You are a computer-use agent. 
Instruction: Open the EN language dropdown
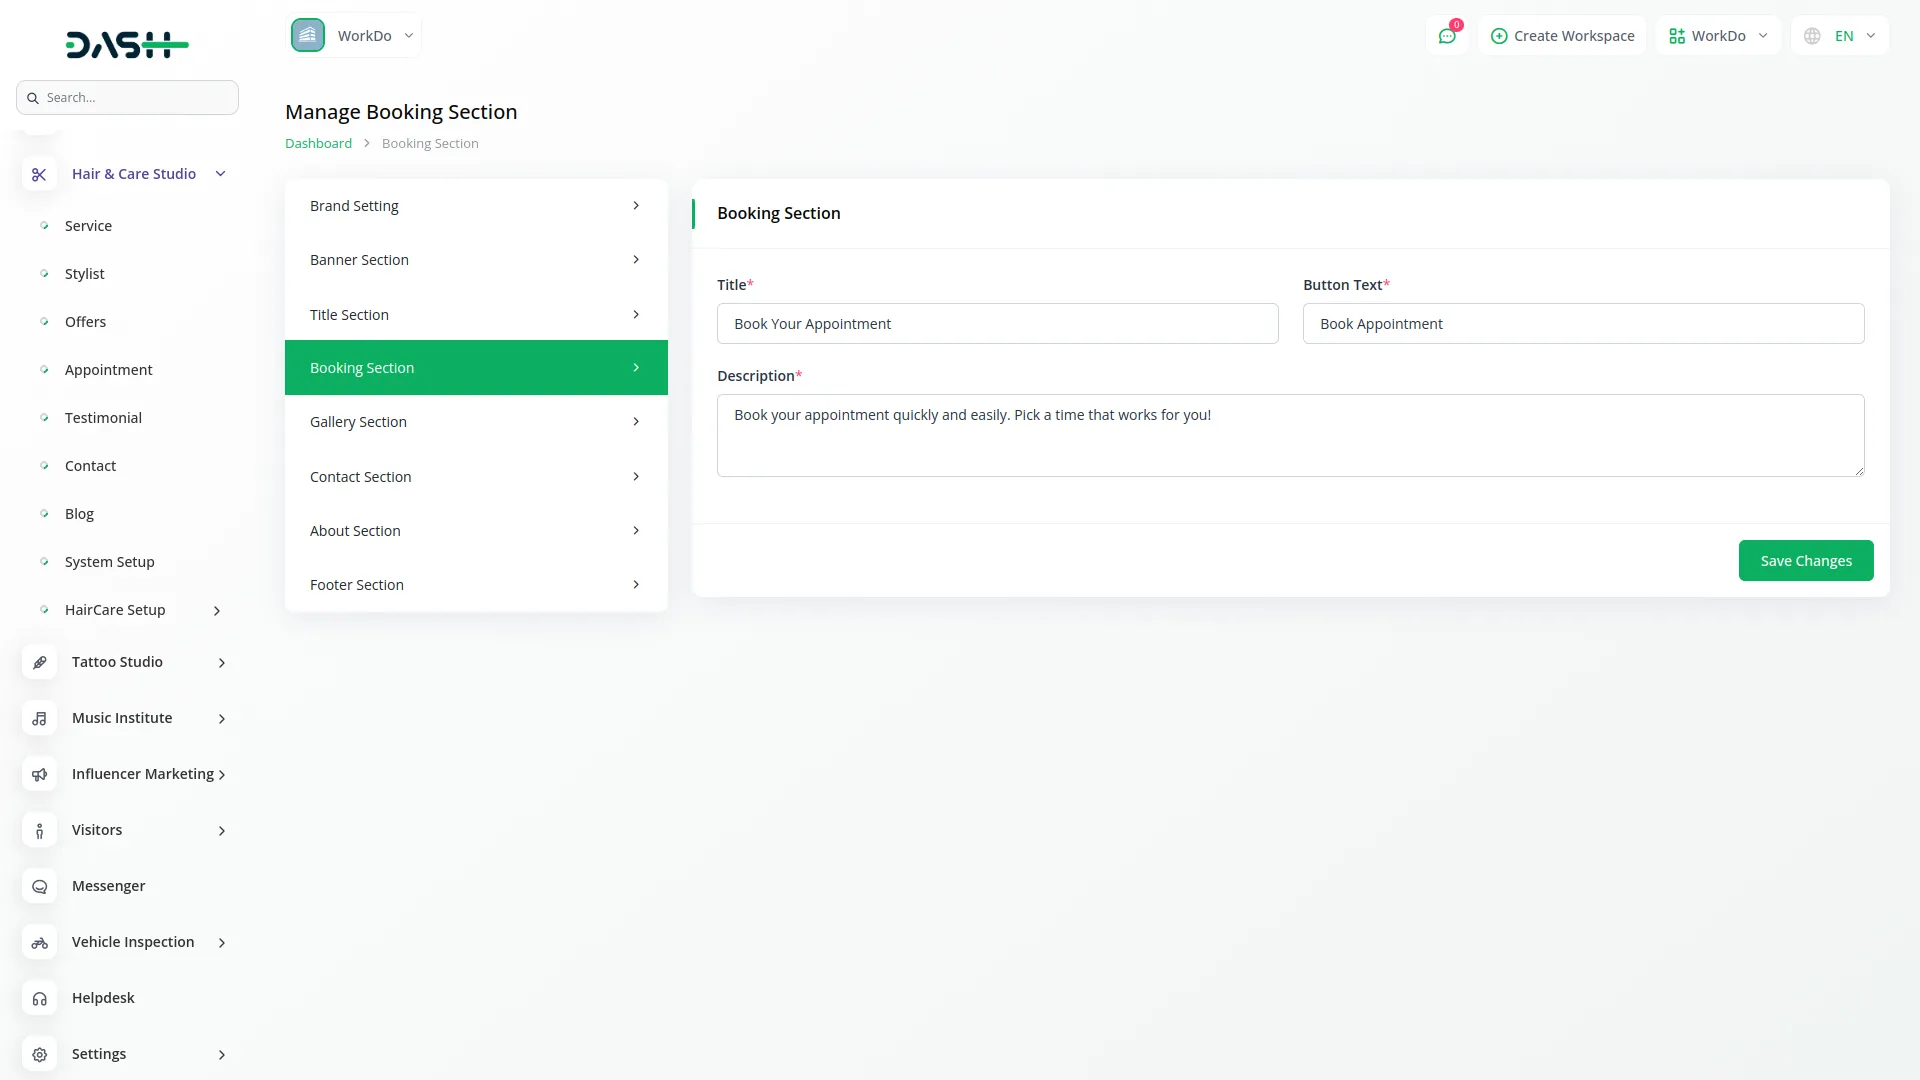coord(1841,36)
